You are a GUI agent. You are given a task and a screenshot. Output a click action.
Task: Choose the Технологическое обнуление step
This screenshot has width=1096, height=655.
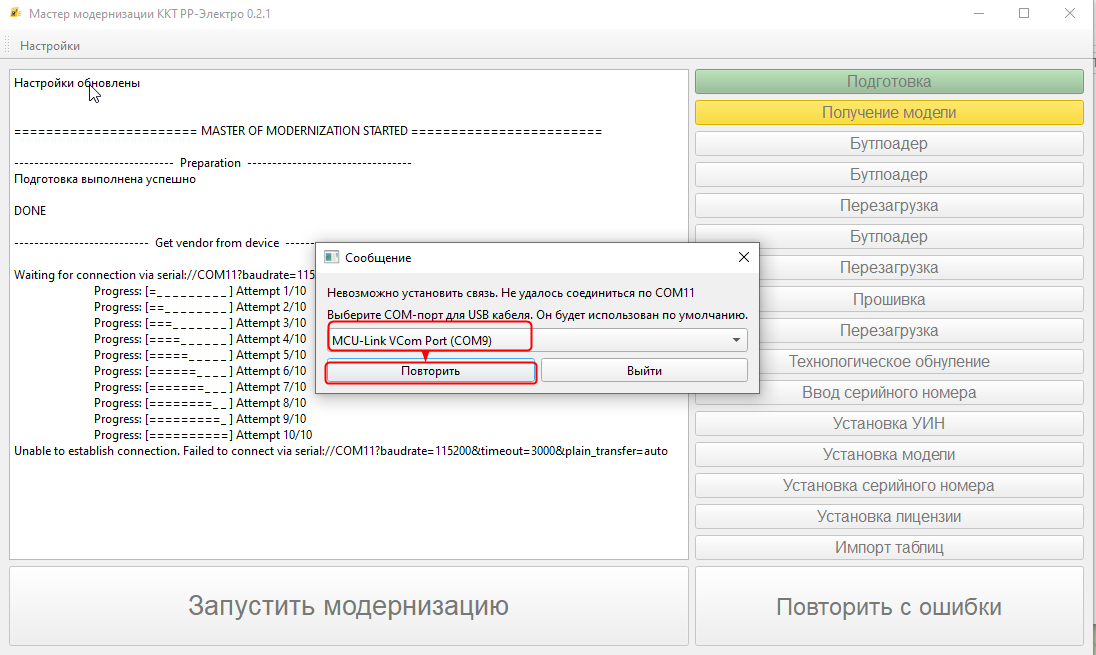tap(889, 361)
